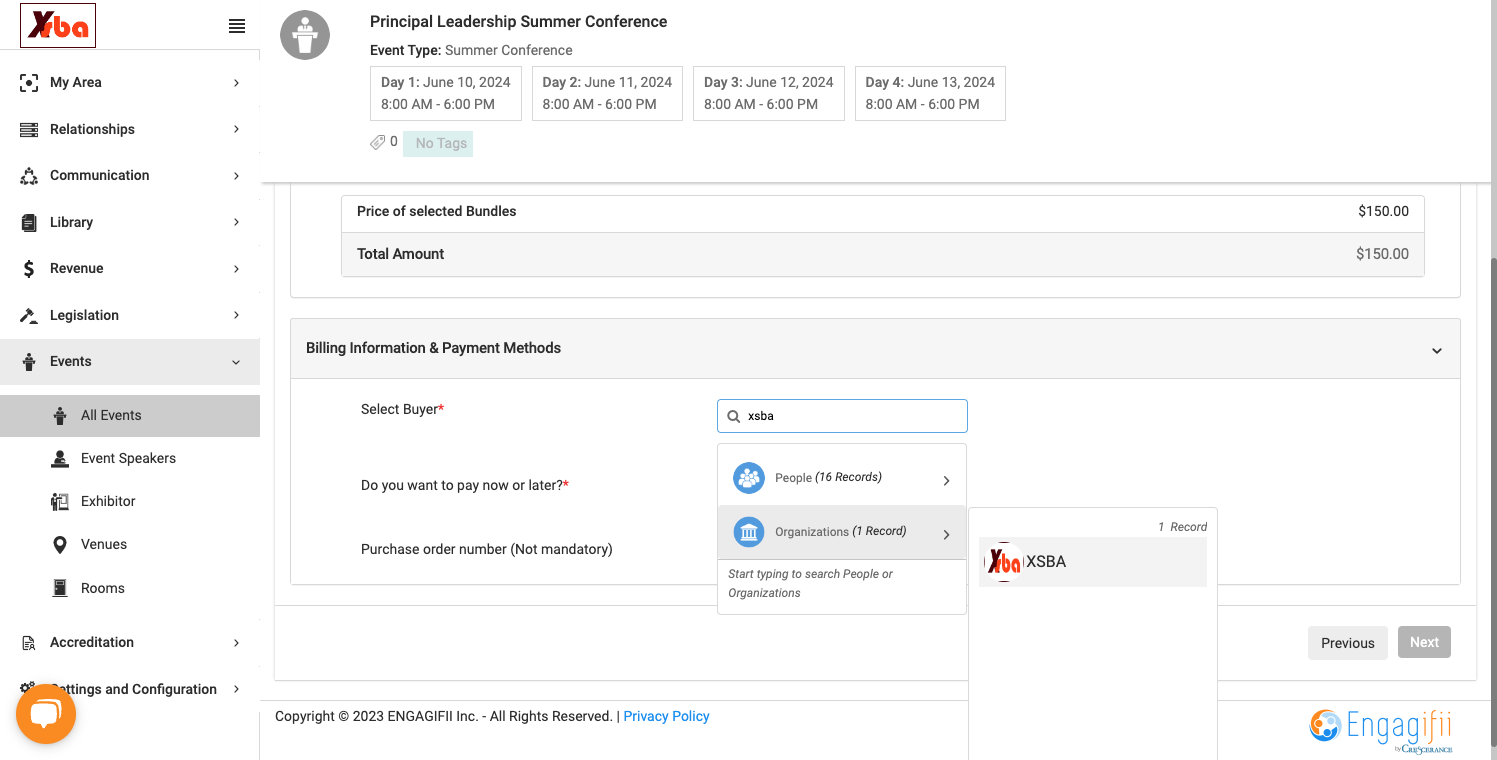Expand People results arrow
The height and width of the screenshot is (760, 1497).
[946, 481]
